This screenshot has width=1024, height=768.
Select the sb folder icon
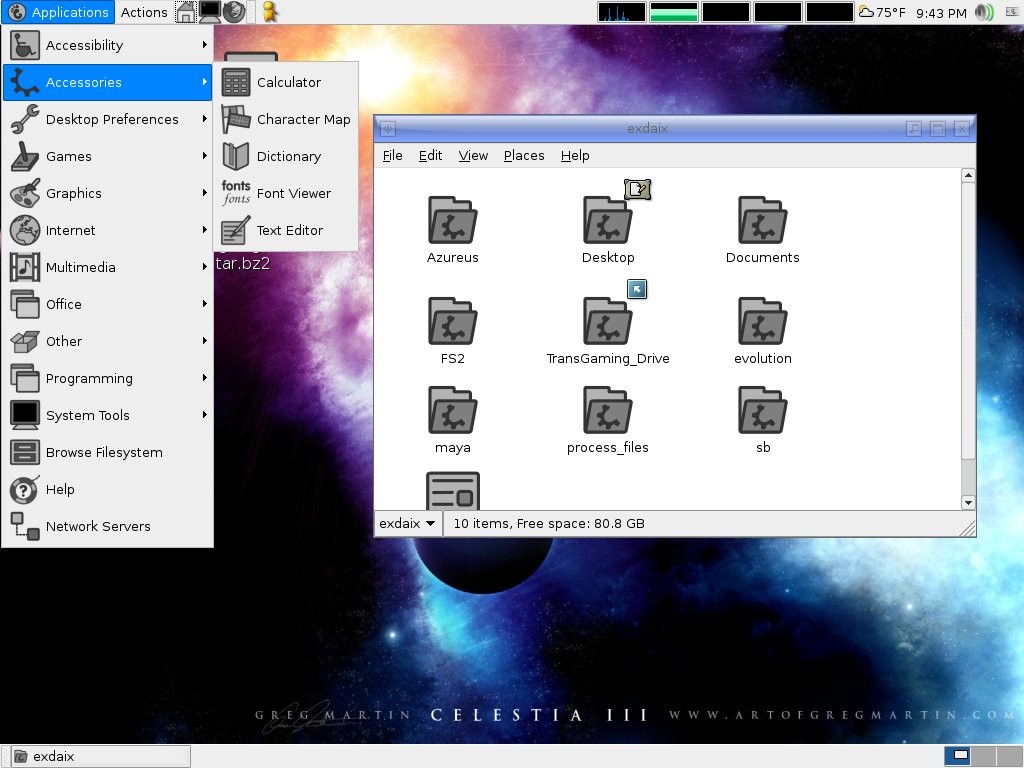[x=762, y=411]
